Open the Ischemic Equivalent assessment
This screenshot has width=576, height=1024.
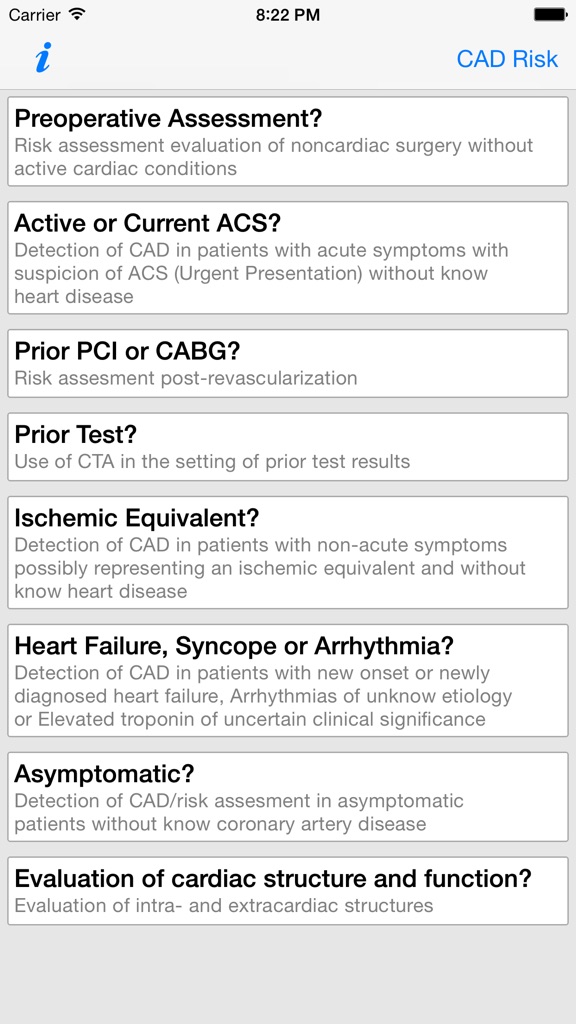click(x=288, y=552)
